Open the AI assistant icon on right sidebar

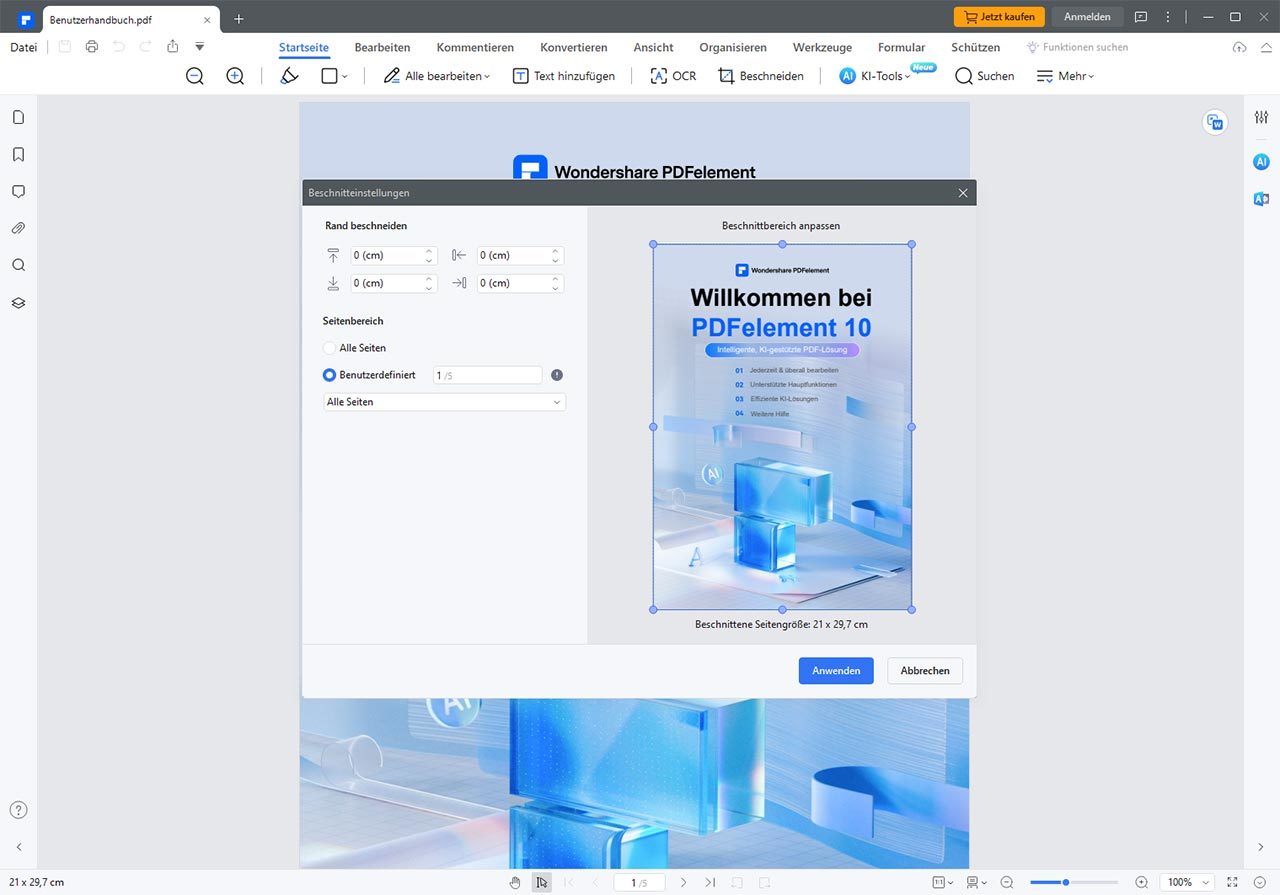1261,162
